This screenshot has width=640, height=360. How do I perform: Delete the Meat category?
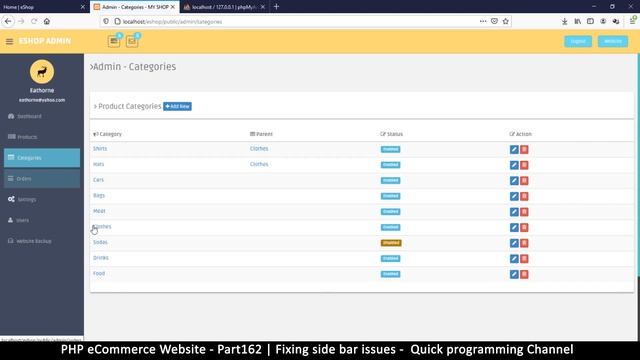(524, 212)
